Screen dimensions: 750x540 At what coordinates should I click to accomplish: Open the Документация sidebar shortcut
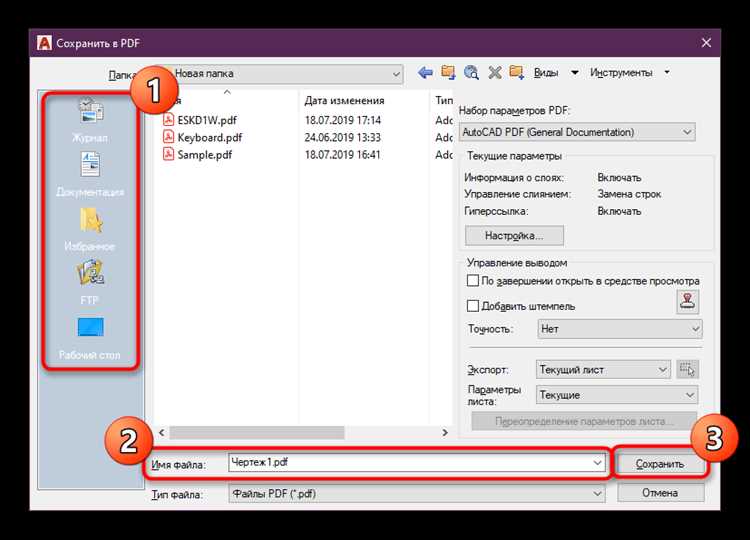coord(90,174)
